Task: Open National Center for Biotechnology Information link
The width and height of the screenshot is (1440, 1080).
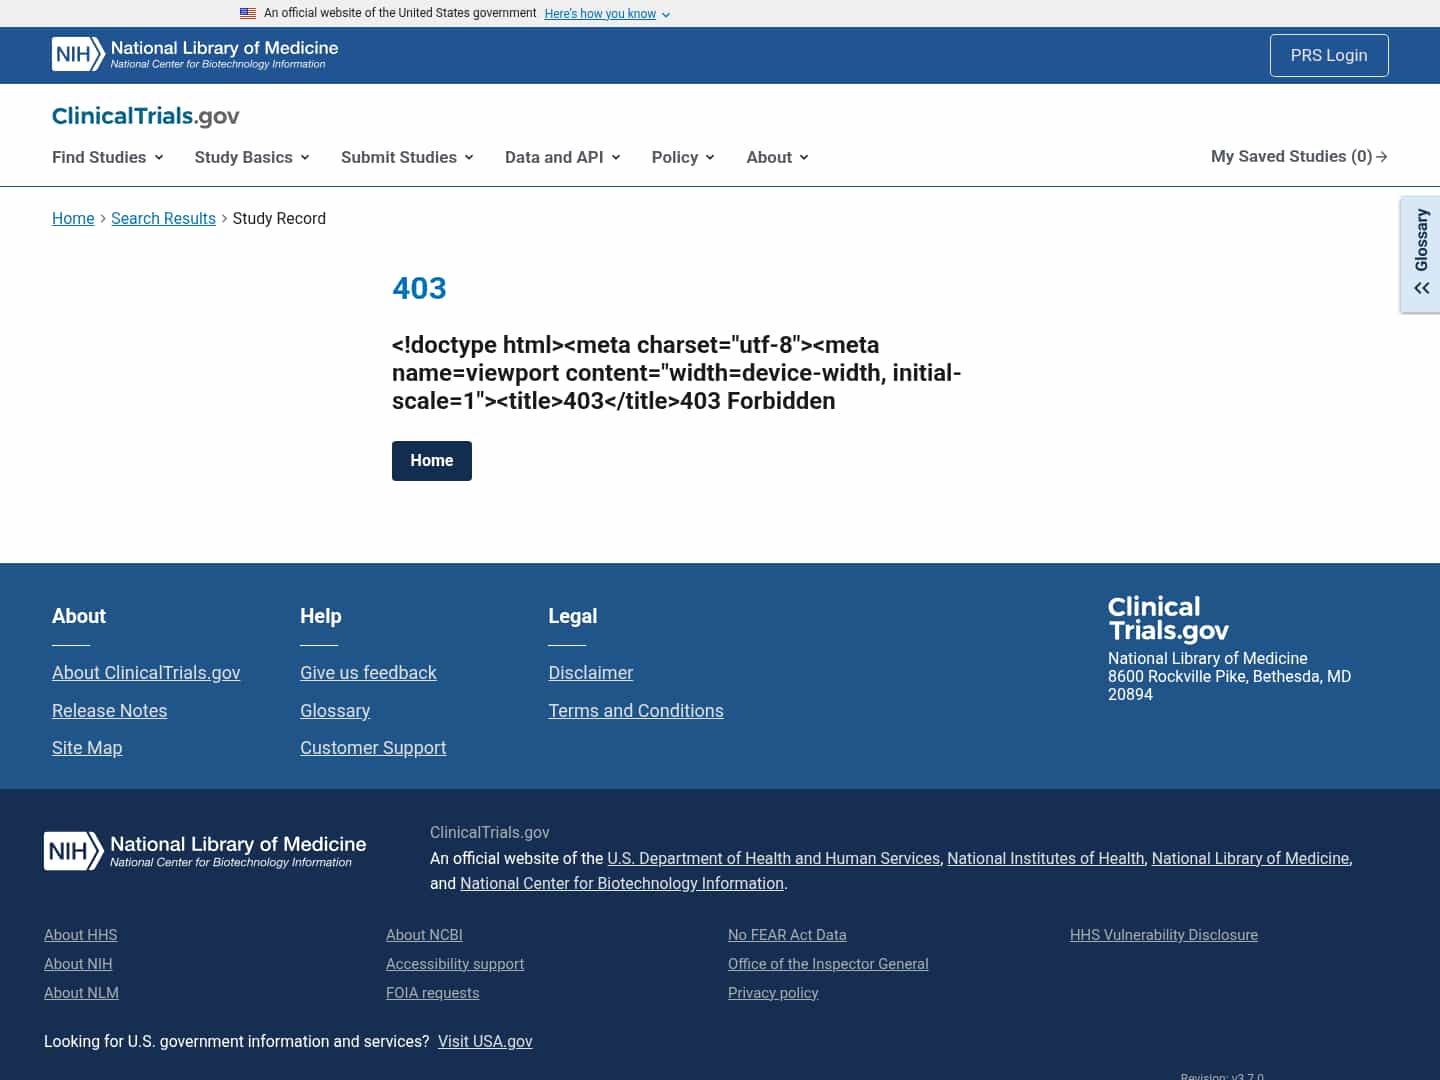Action: 622,883
